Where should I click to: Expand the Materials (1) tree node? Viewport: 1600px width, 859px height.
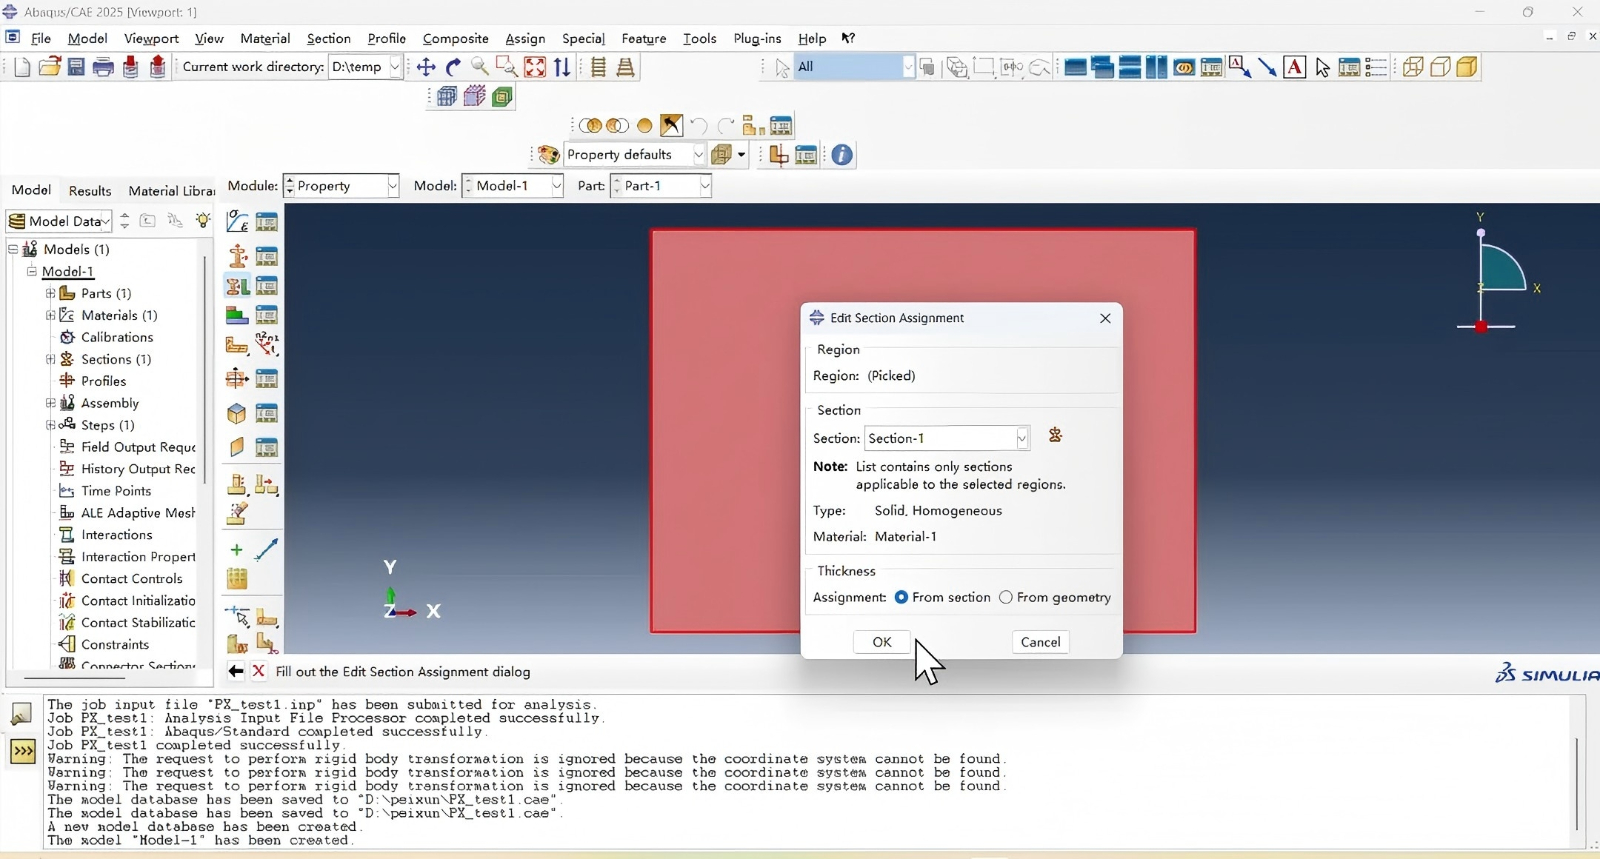coord(50,315)
